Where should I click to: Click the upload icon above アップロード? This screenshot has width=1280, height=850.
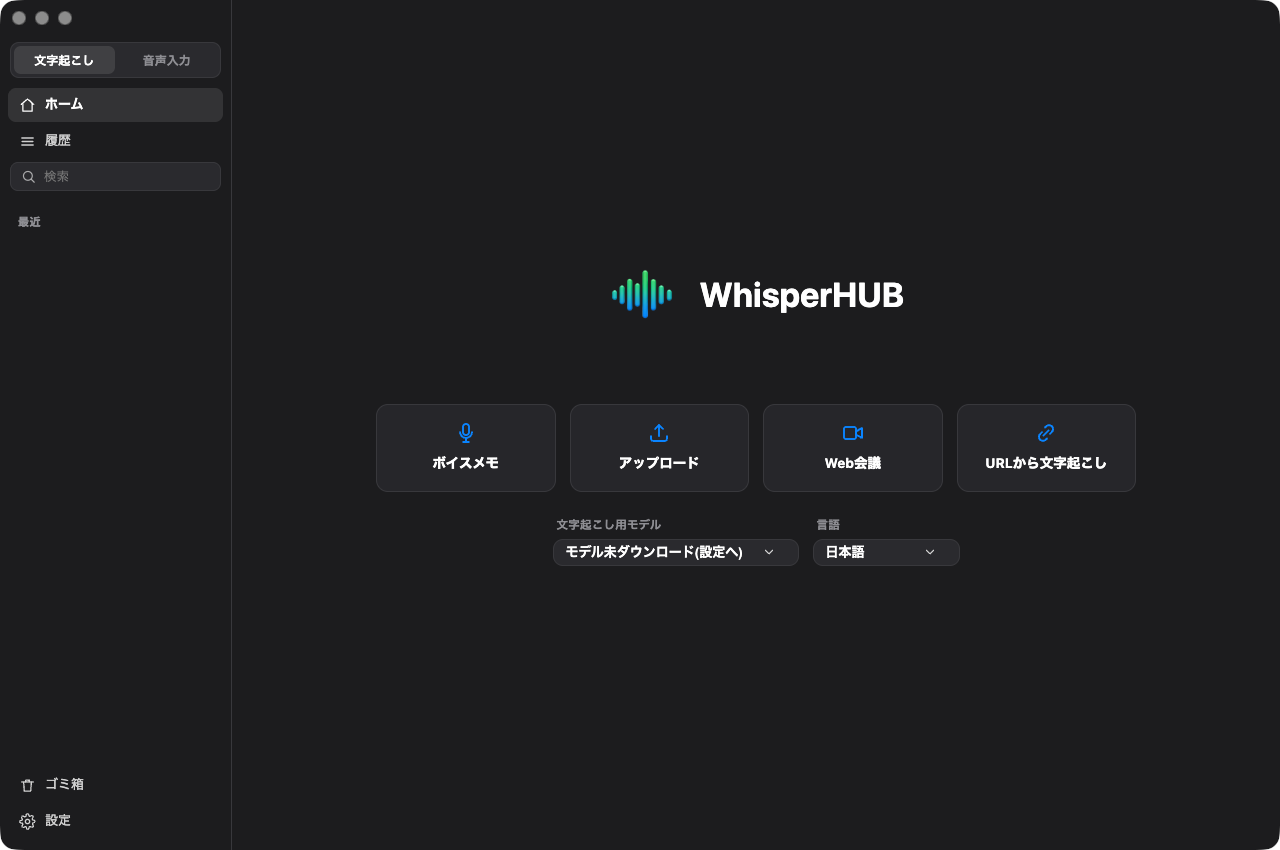coord(659,433)
